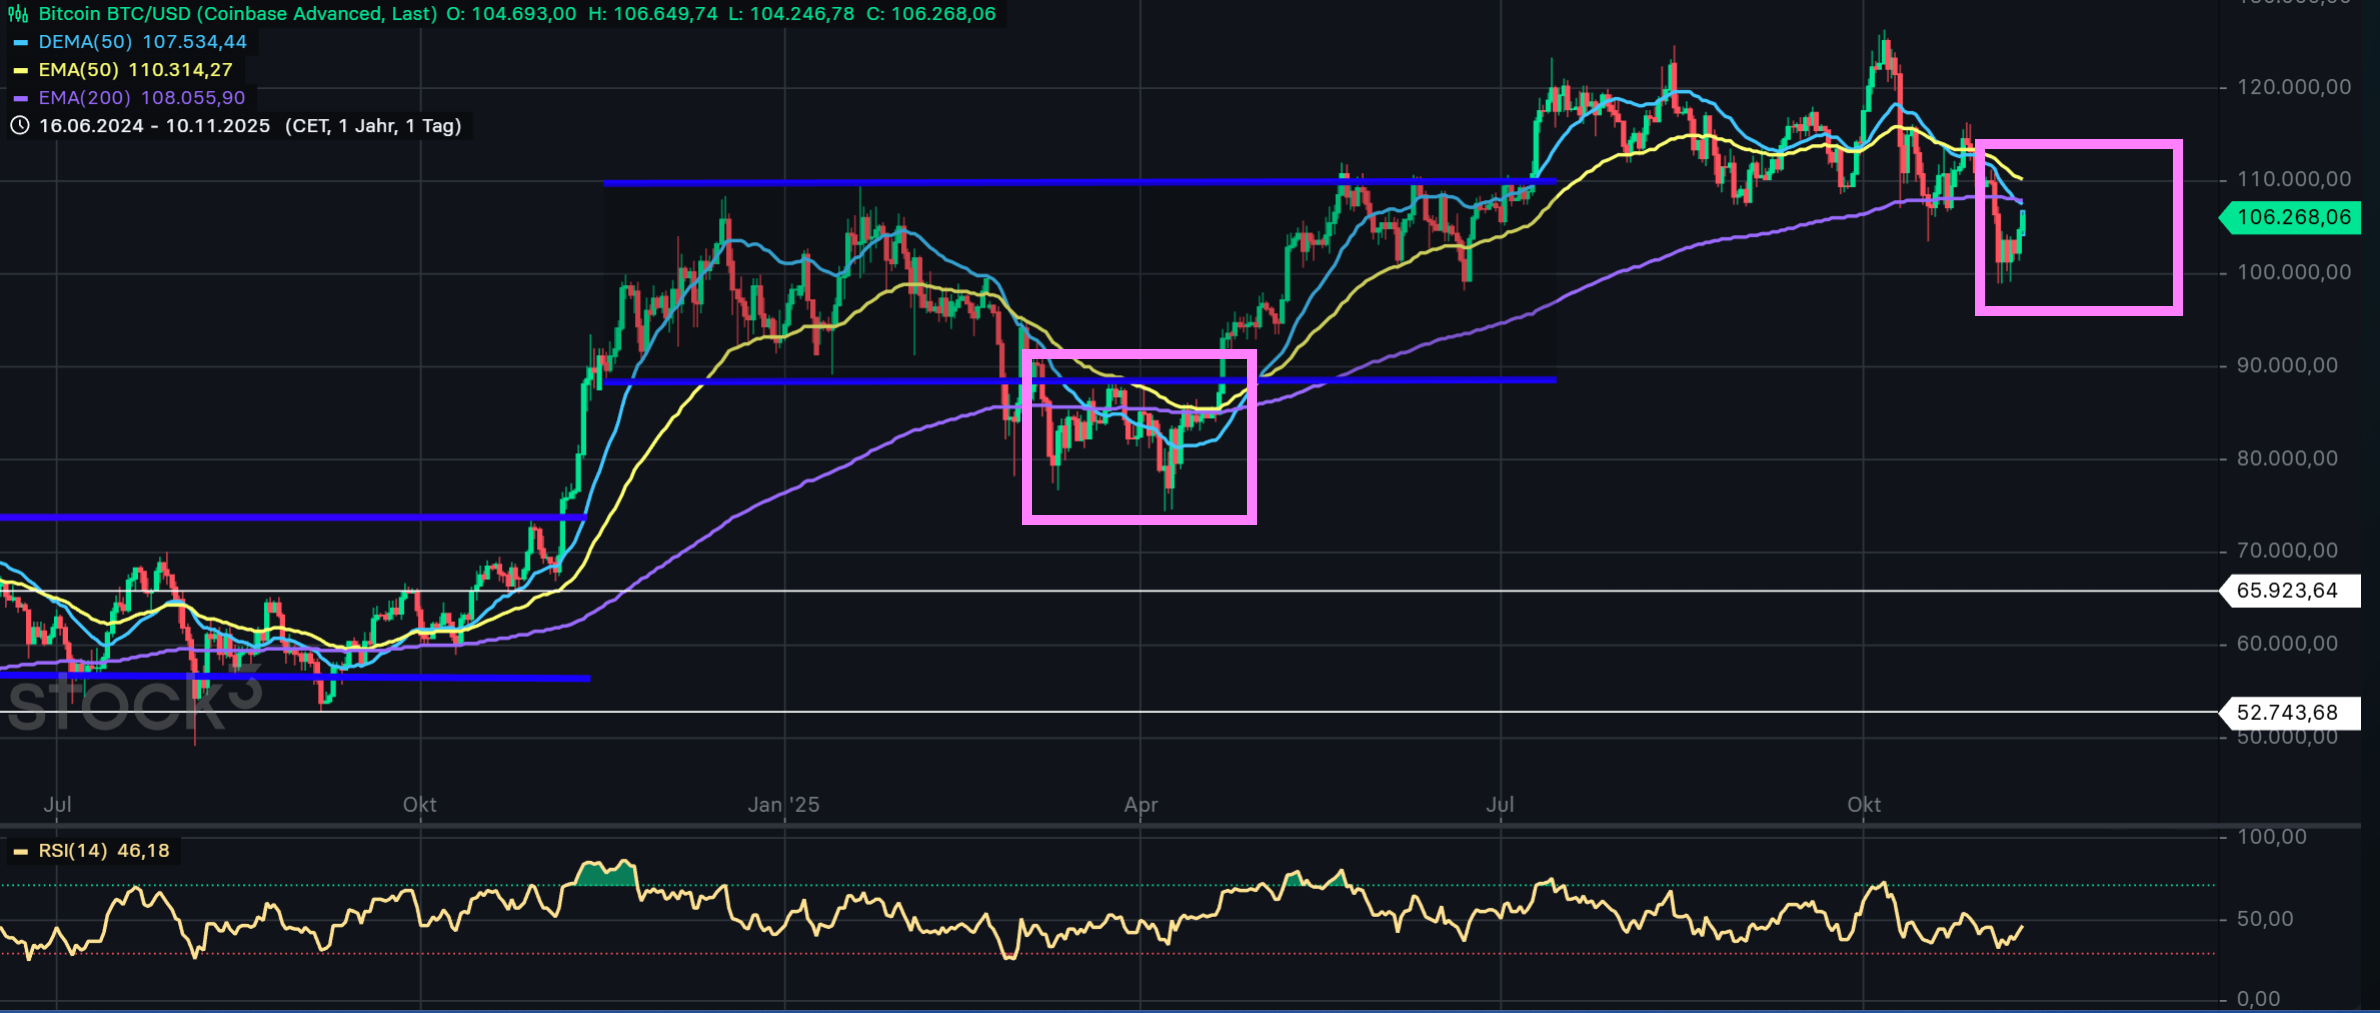The width and height of the screenshot is (2380, 1013).
Task: Click the purple EMA(200) color marker
Action: 20,99
